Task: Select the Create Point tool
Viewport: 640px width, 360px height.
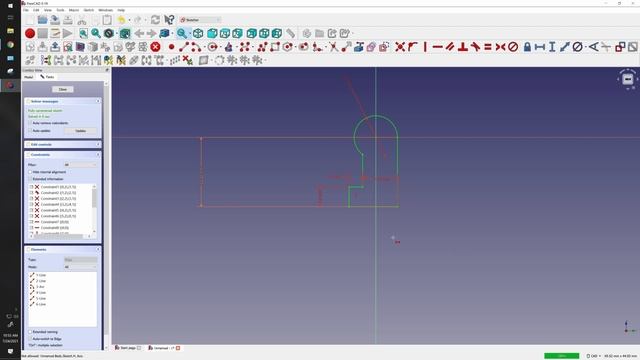Action: (x=171, y=47)
